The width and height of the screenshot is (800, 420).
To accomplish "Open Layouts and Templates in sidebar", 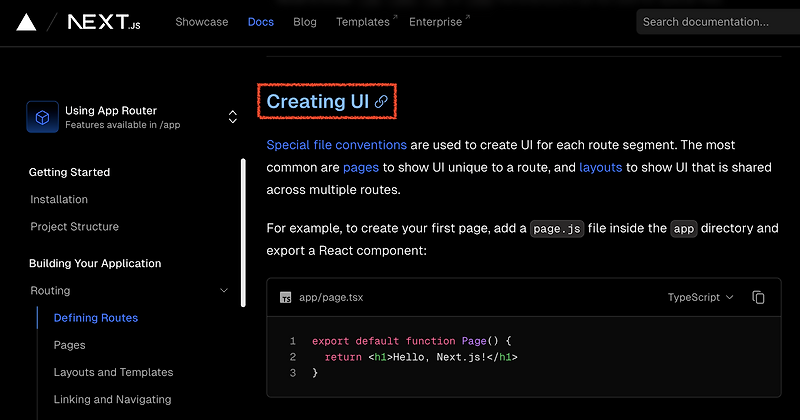I will click(x=113, y=373).
